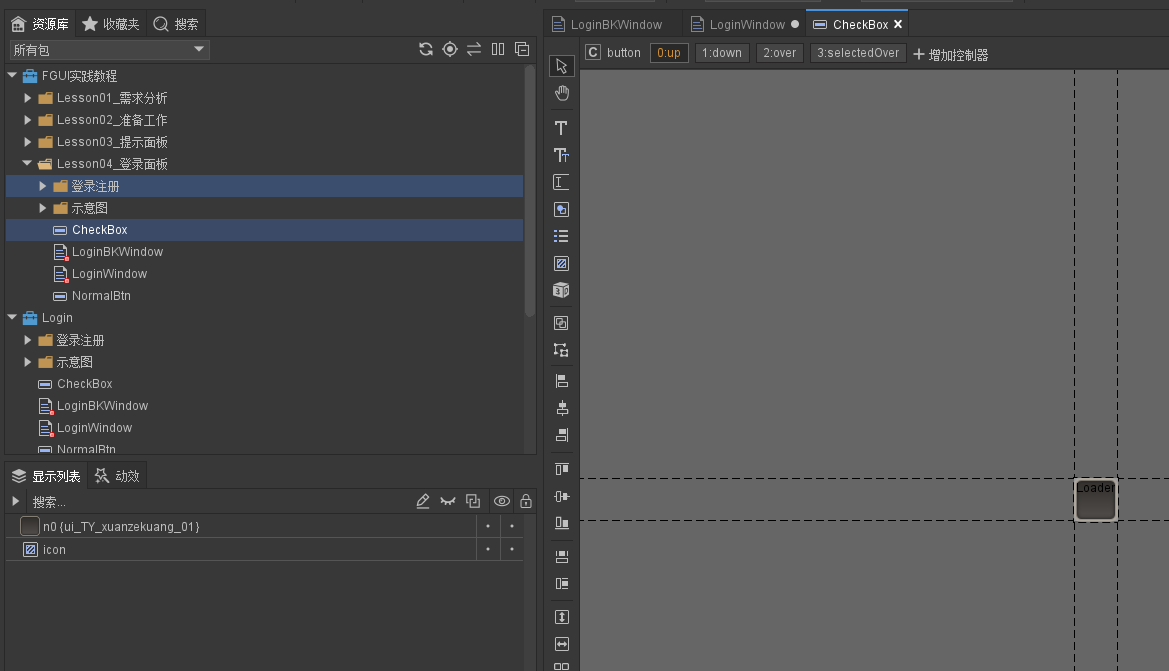Click the locate-in-library target icon
The image size is (1169, 671).
point(450,49)
